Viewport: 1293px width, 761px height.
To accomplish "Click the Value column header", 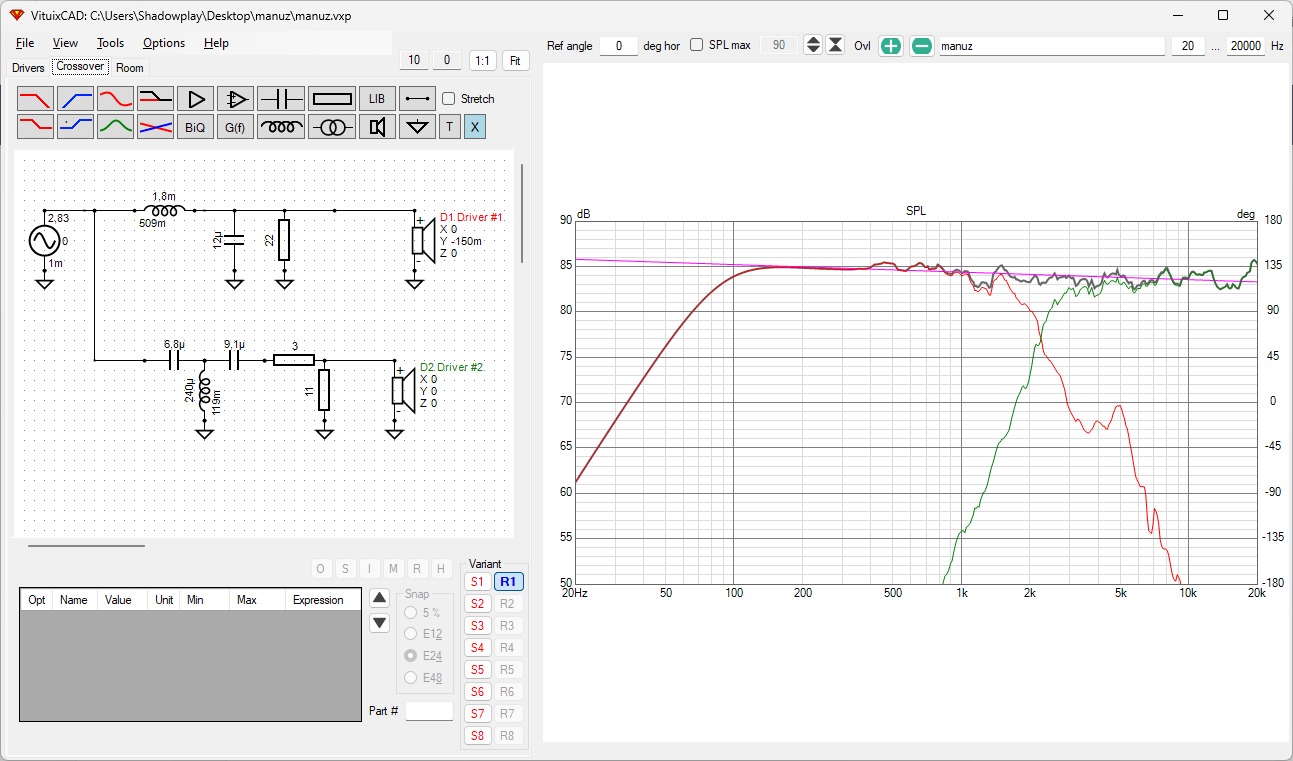I will pos(121,600).
